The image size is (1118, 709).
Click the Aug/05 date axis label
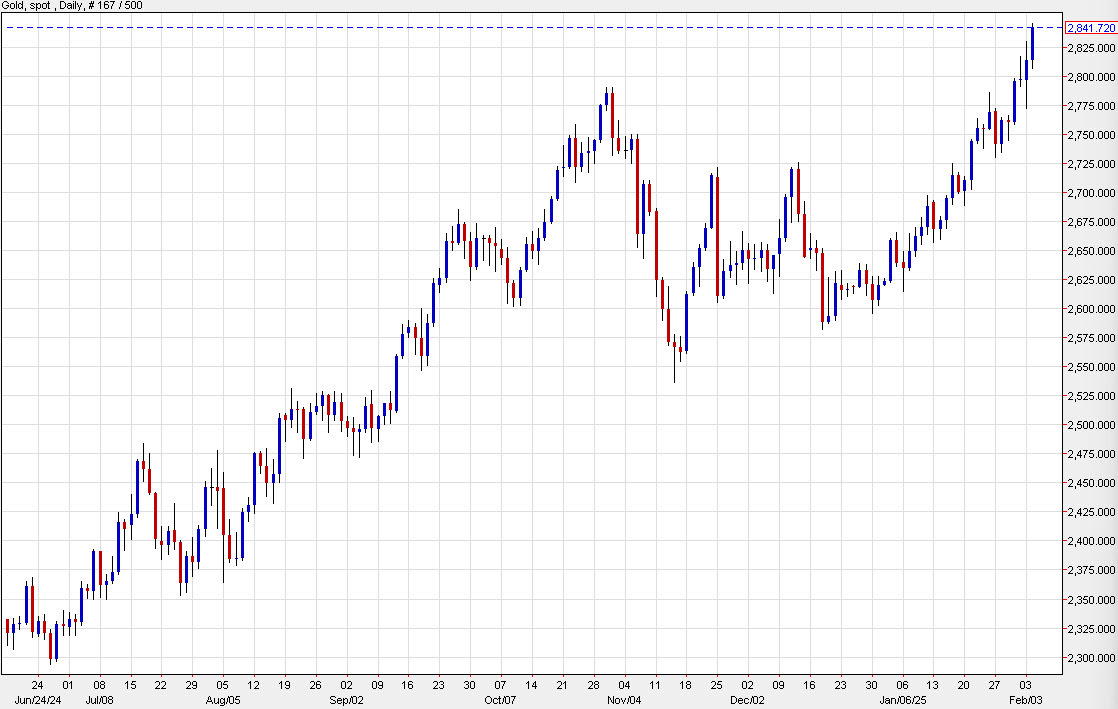223,700
